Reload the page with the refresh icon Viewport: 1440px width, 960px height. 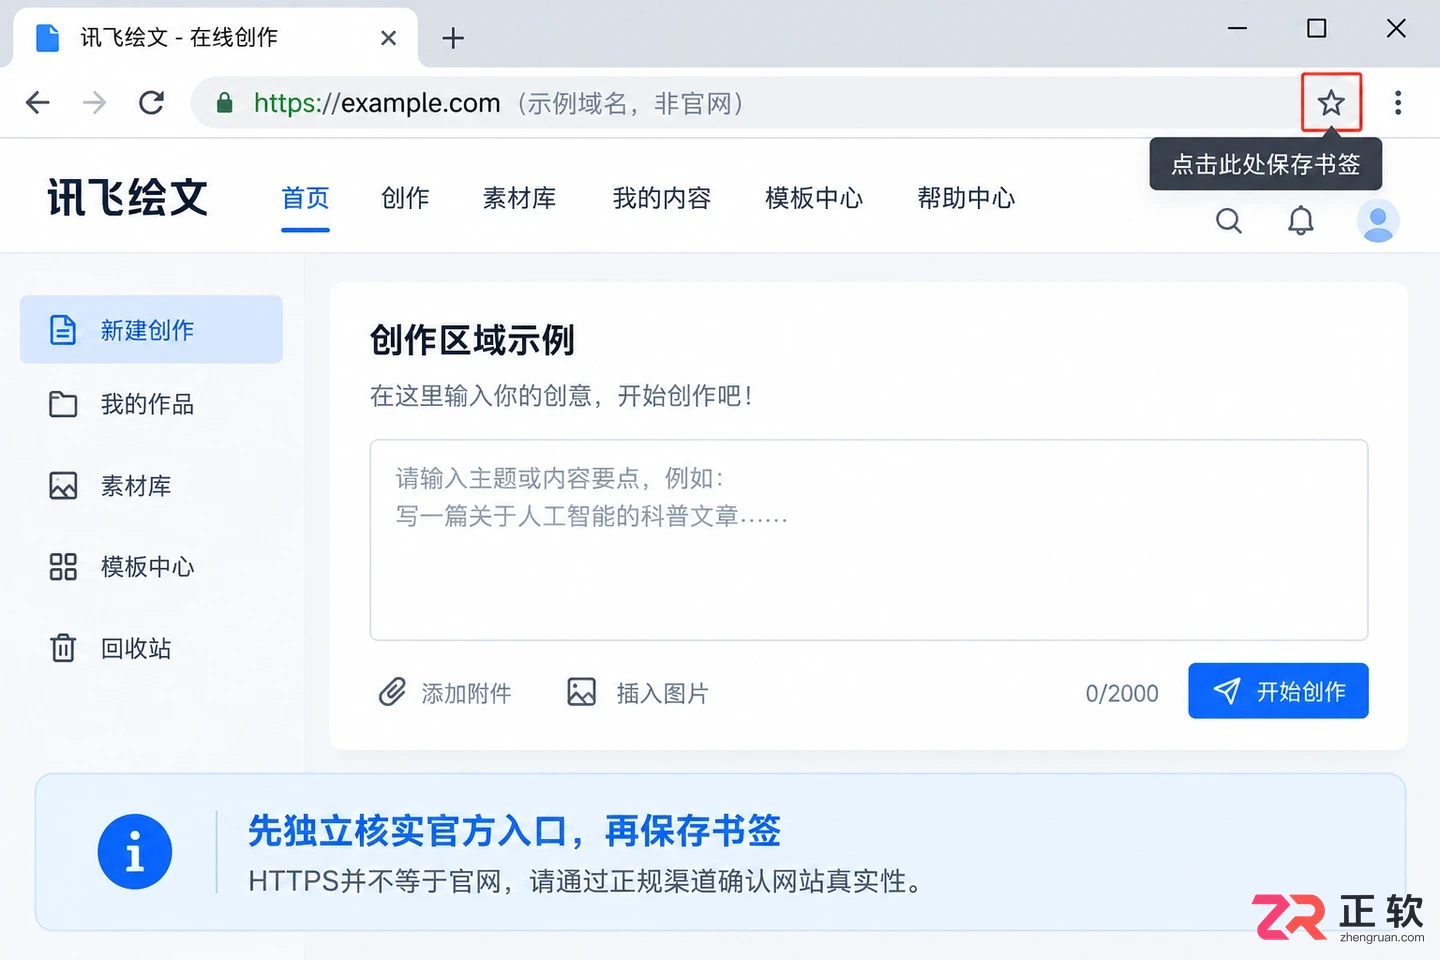click(151, 102)
